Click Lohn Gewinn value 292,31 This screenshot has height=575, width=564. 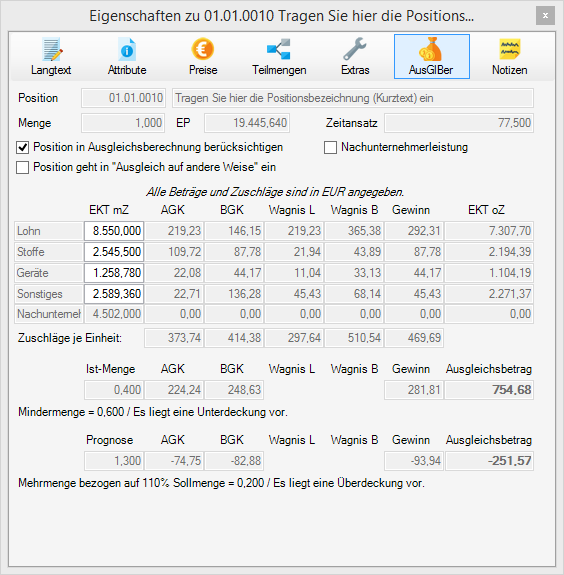click(414, 231)
